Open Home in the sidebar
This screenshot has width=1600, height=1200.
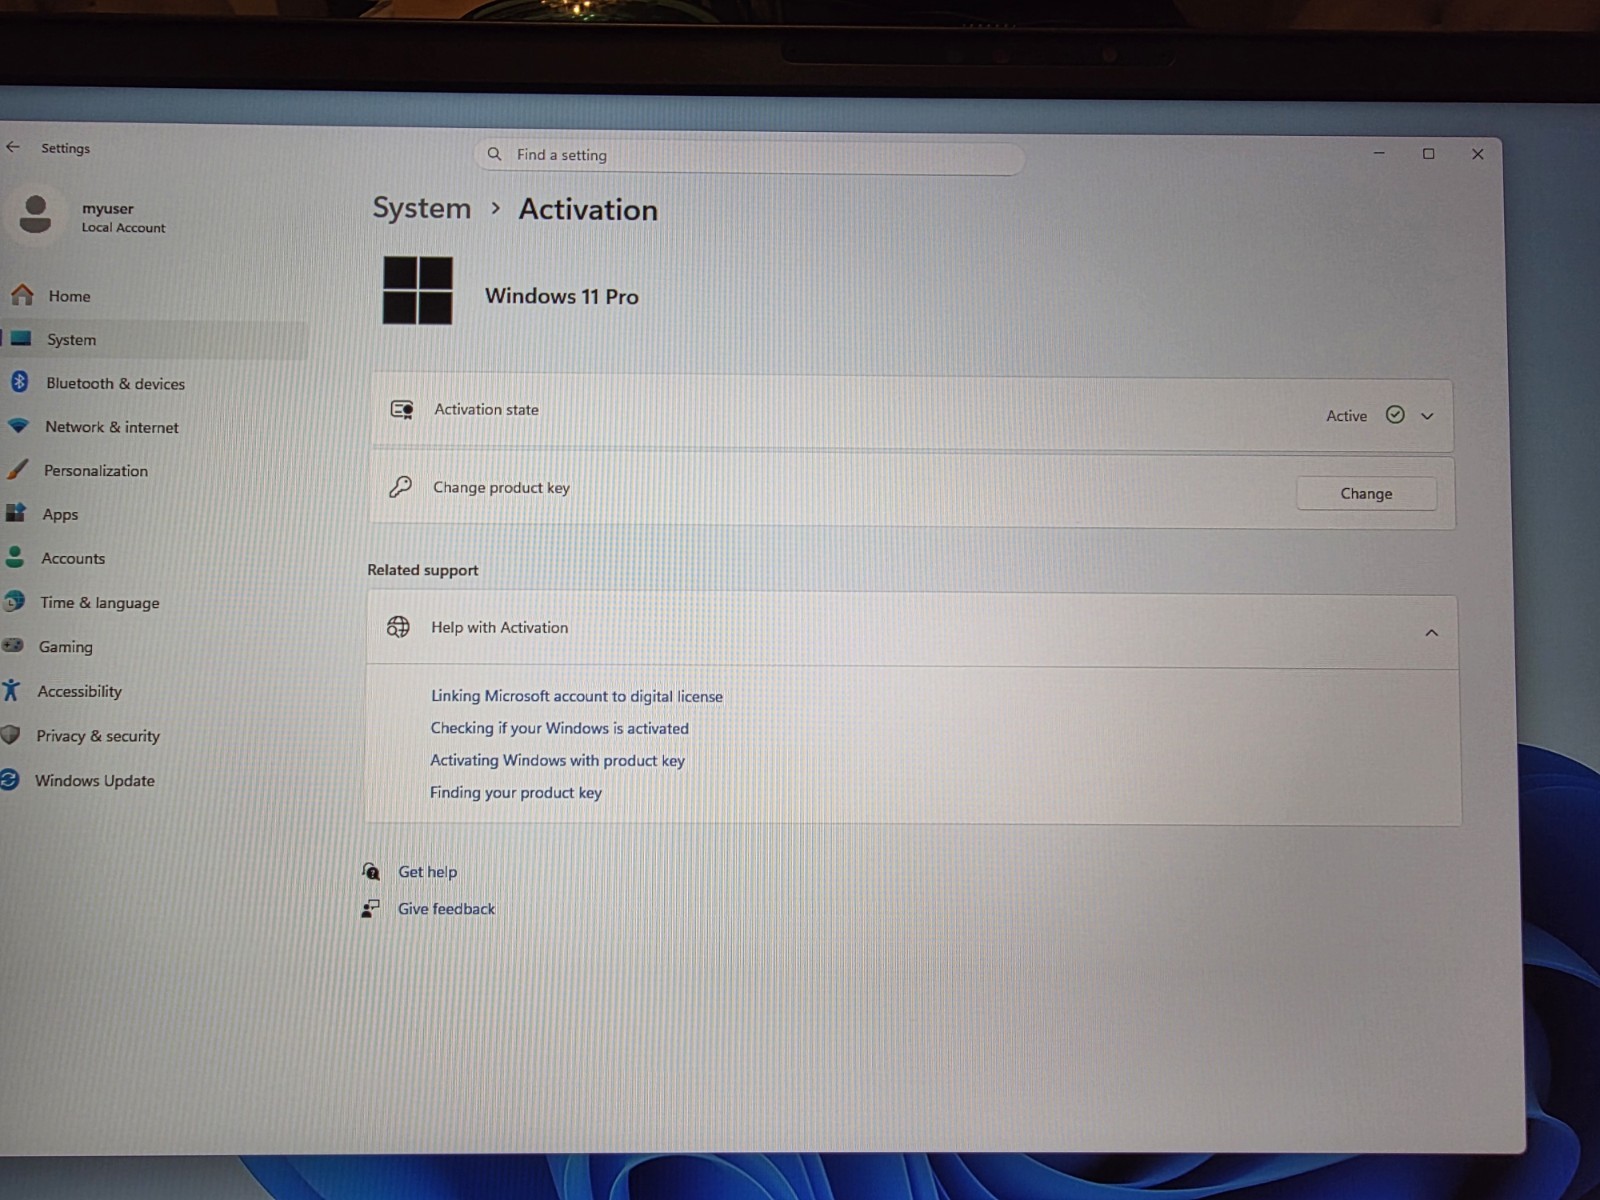(x=69, y=296)
